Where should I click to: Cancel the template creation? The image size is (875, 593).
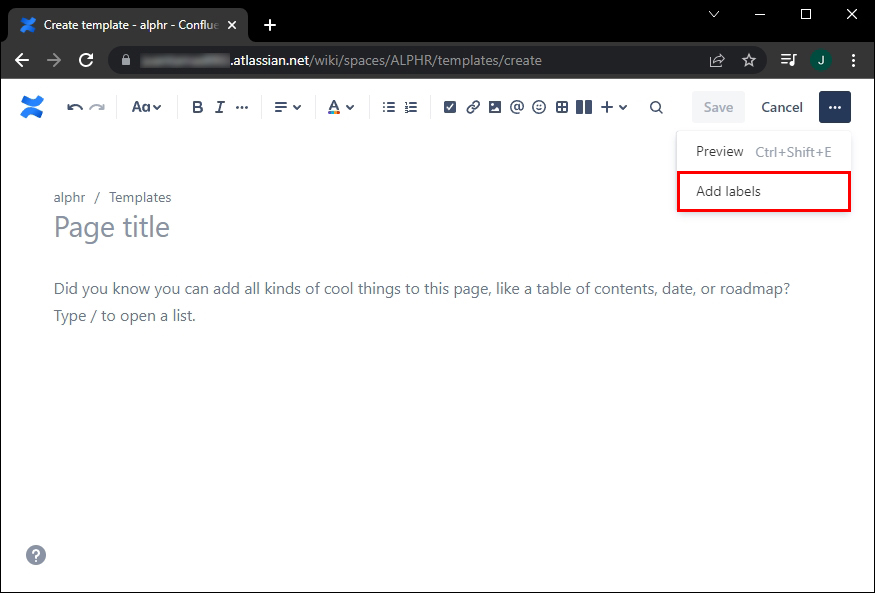tap(781, 107)
